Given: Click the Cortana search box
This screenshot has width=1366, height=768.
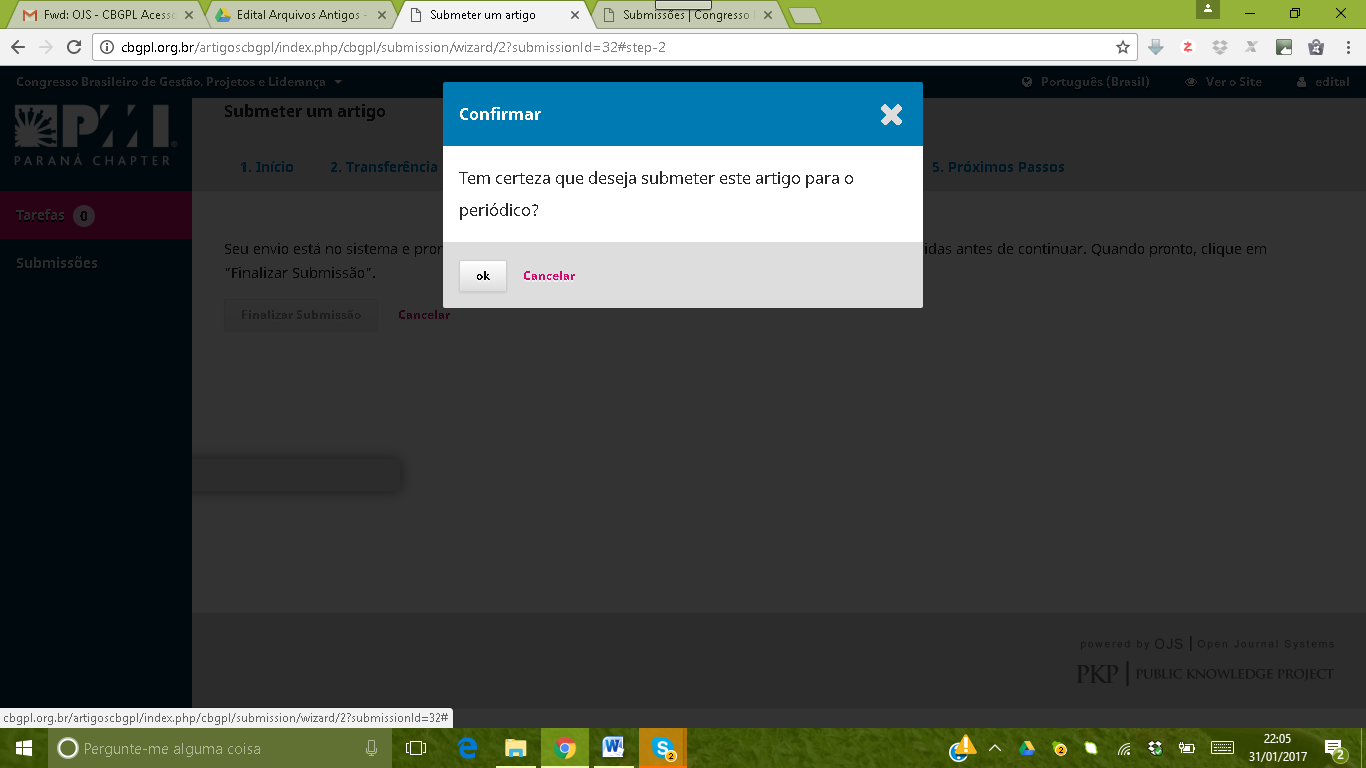Looking at the screenshot, I should pos(220,748).
